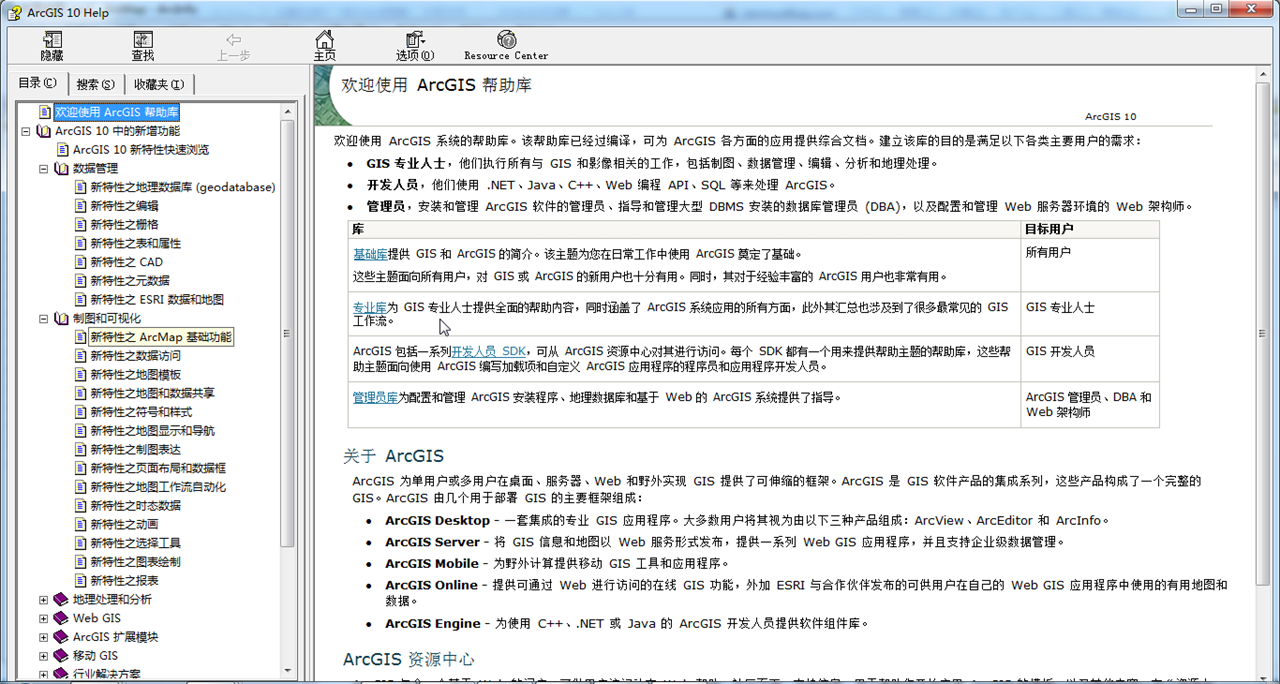Viewport: 1280px width, 684px height.
Task: Expand the 地理处理和分析 tree node
Action: [x=44, y=600]
